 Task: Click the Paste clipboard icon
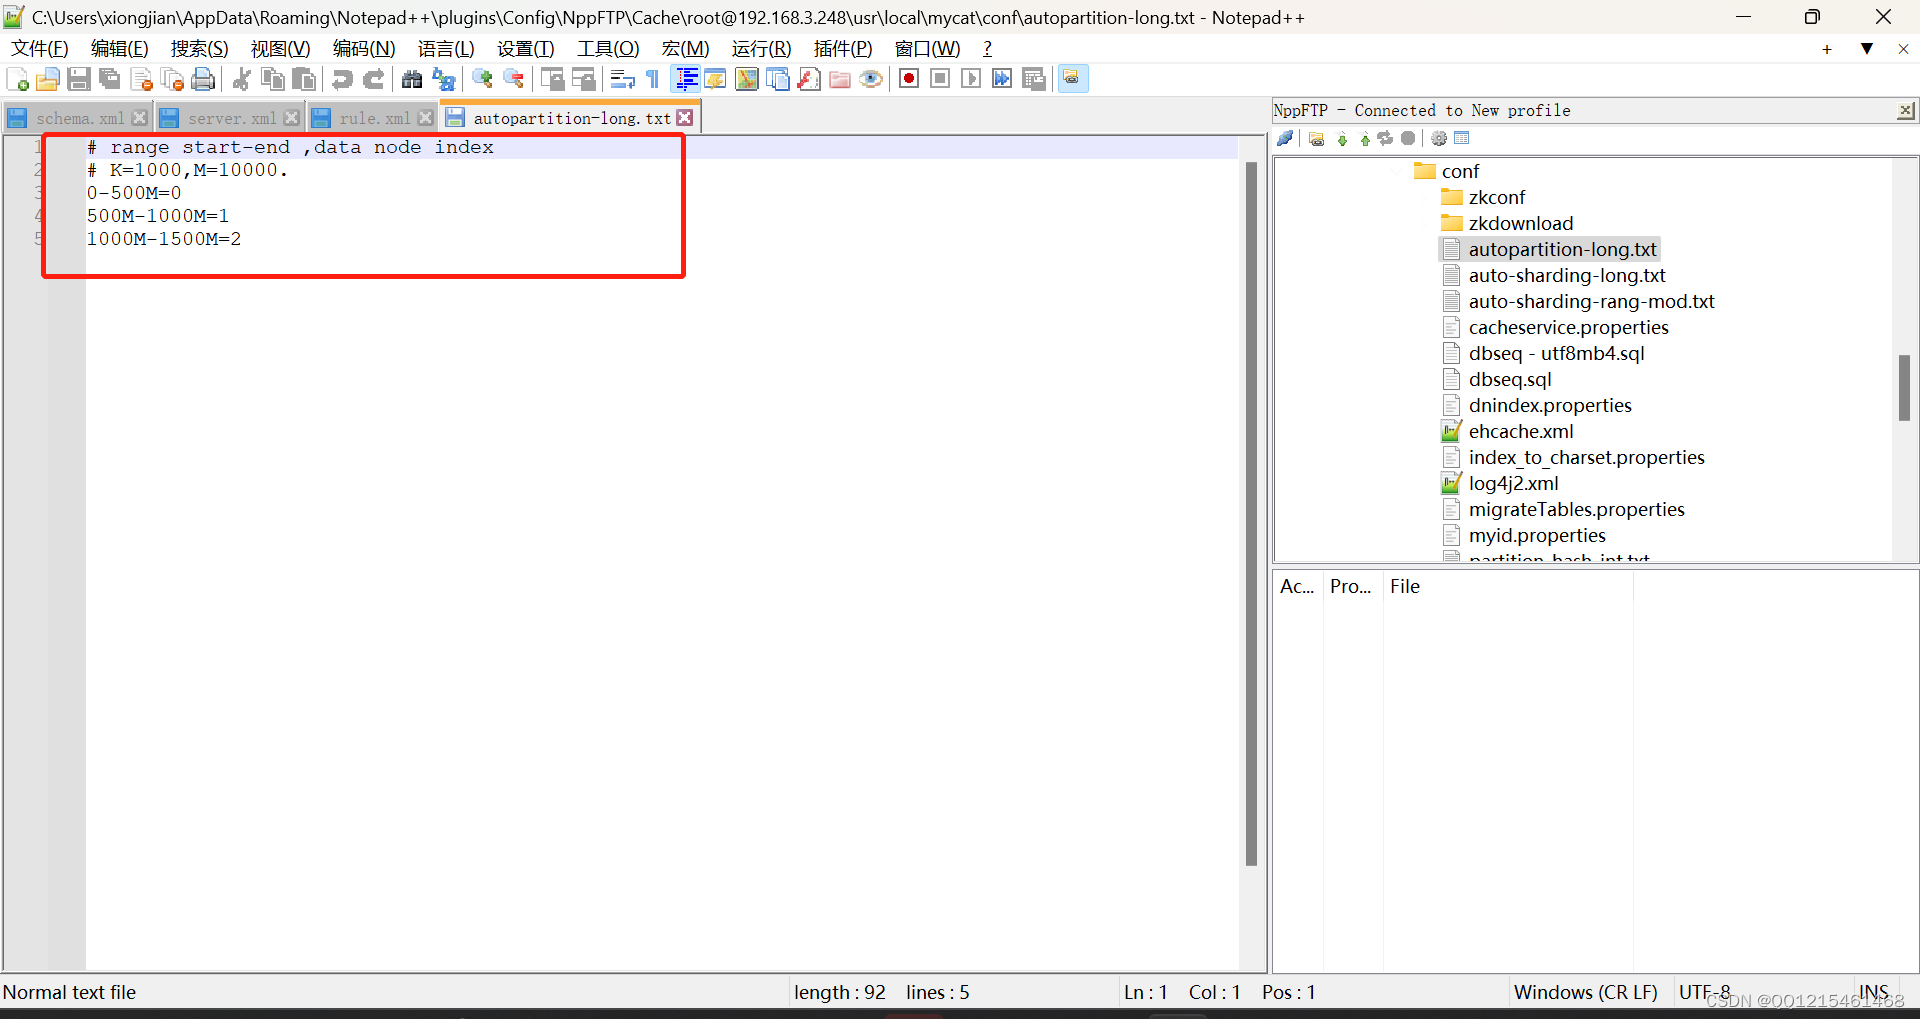(x=304, y=79)
